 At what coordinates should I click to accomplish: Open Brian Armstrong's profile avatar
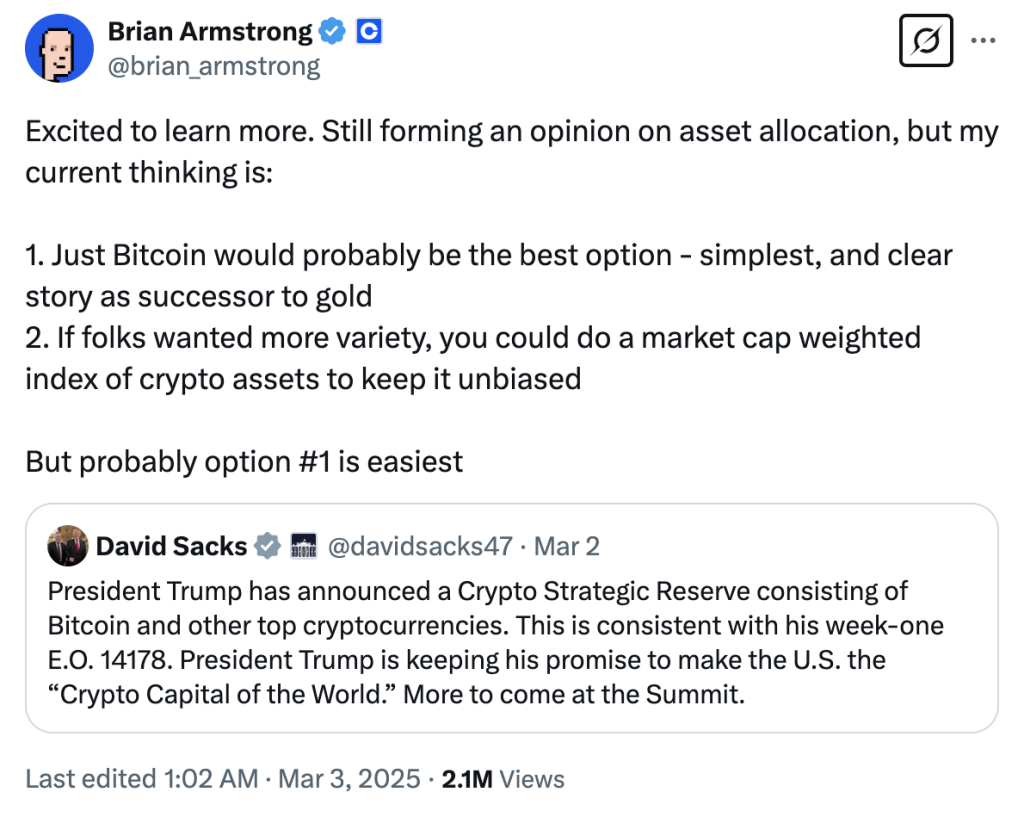coord(59,48)
